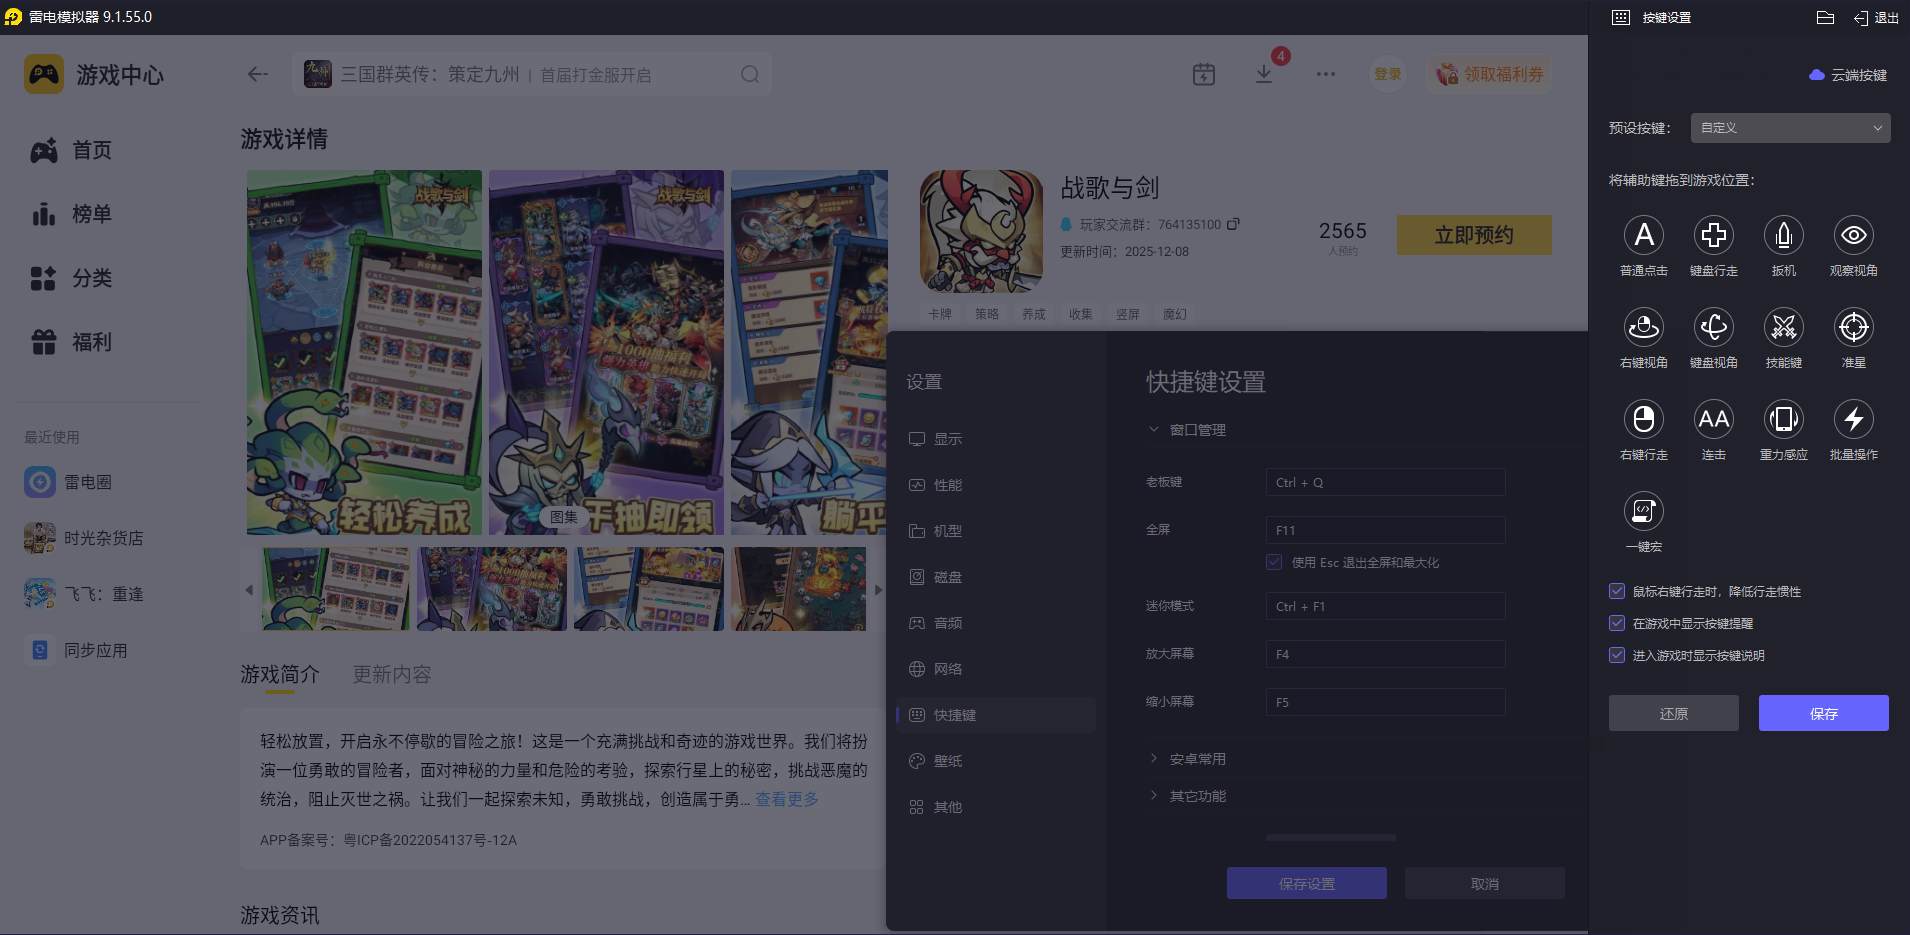Open the 预设按键 dropdown showing 自定义
This screenshot has height=935, width=1910.
(1790, 128)
